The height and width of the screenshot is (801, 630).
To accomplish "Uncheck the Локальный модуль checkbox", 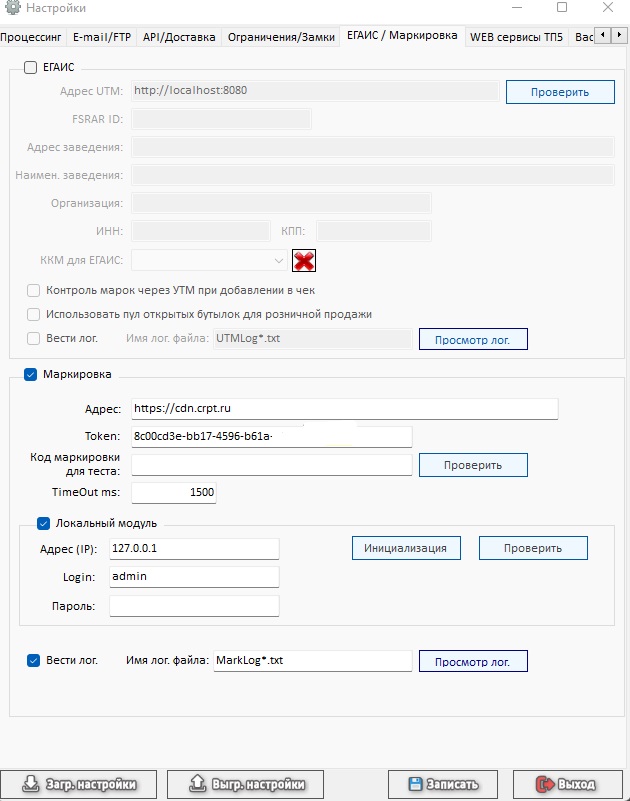I will coord(43,523).
